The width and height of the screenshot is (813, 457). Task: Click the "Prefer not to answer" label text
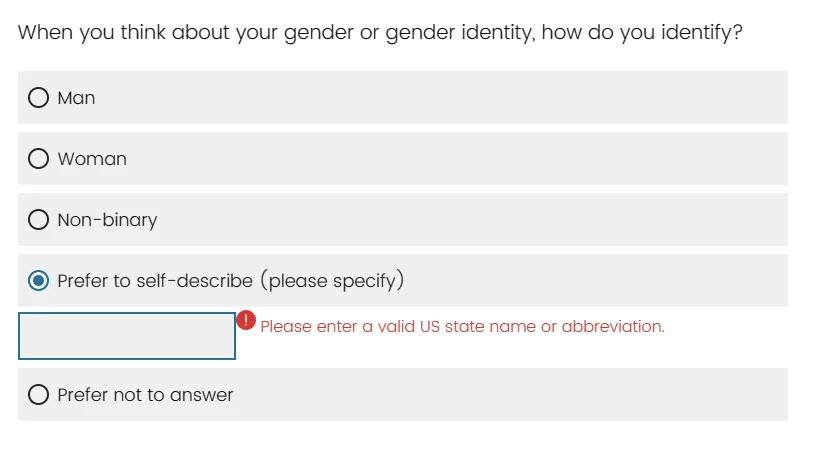[x=145, y=395]
